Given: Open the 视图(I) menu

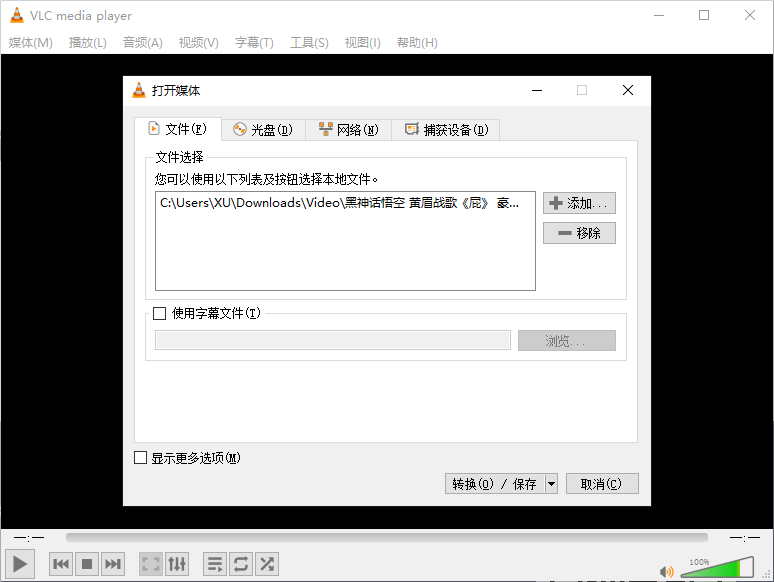Looking at the screenshot, I should tap(362, 43).
